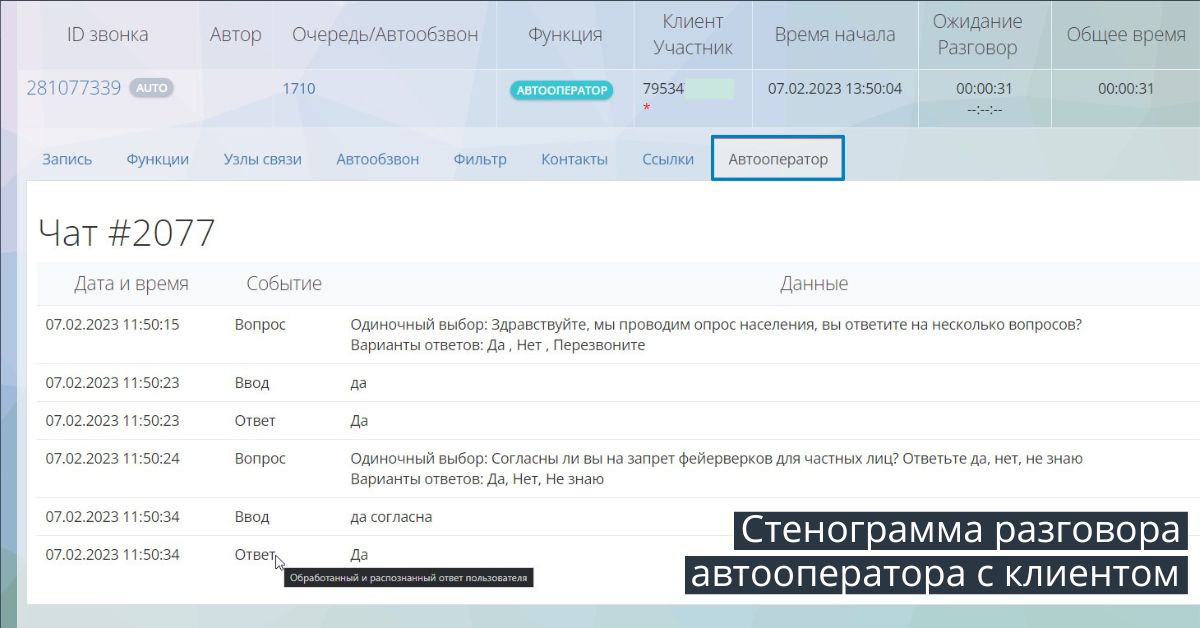Click the Дата и время column header
The image size is (1200, 628).
(131, 284)
